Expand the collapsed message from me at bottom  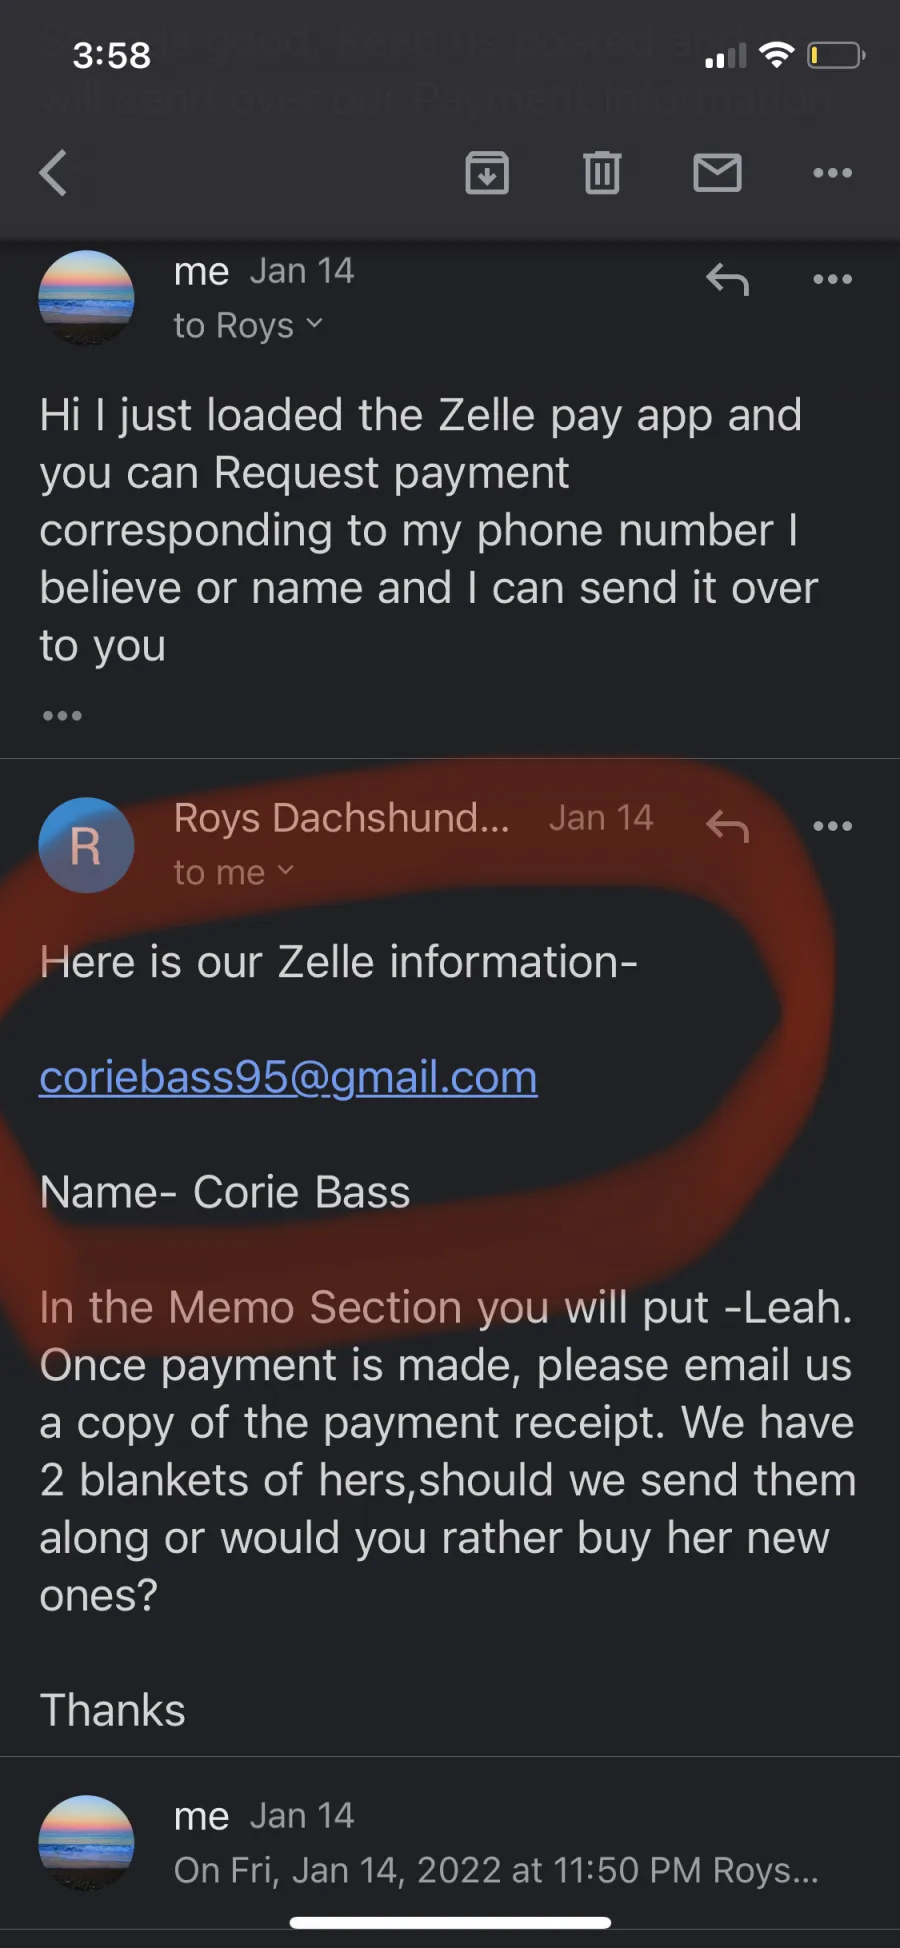(x=450, y=1843)
